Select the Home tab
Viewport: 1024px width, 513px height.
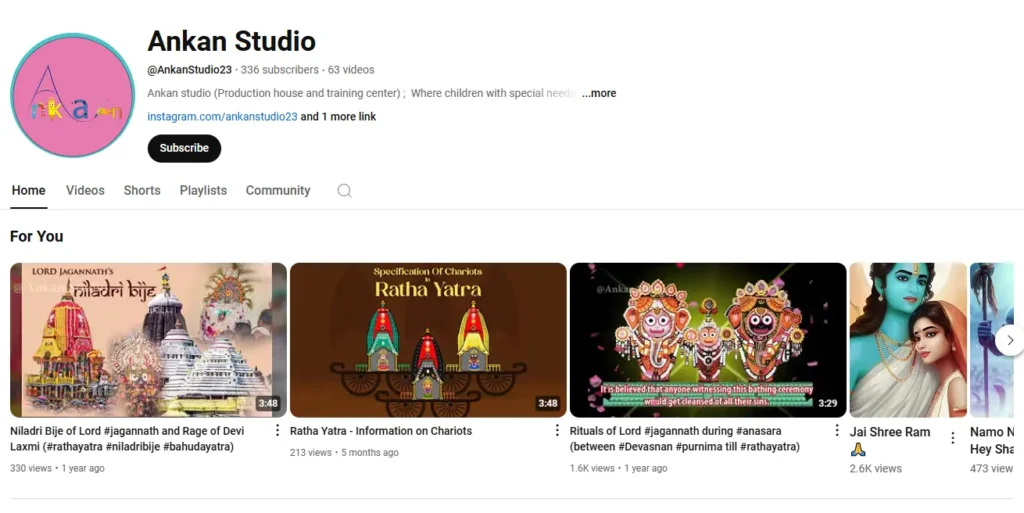tap(28, 191)
